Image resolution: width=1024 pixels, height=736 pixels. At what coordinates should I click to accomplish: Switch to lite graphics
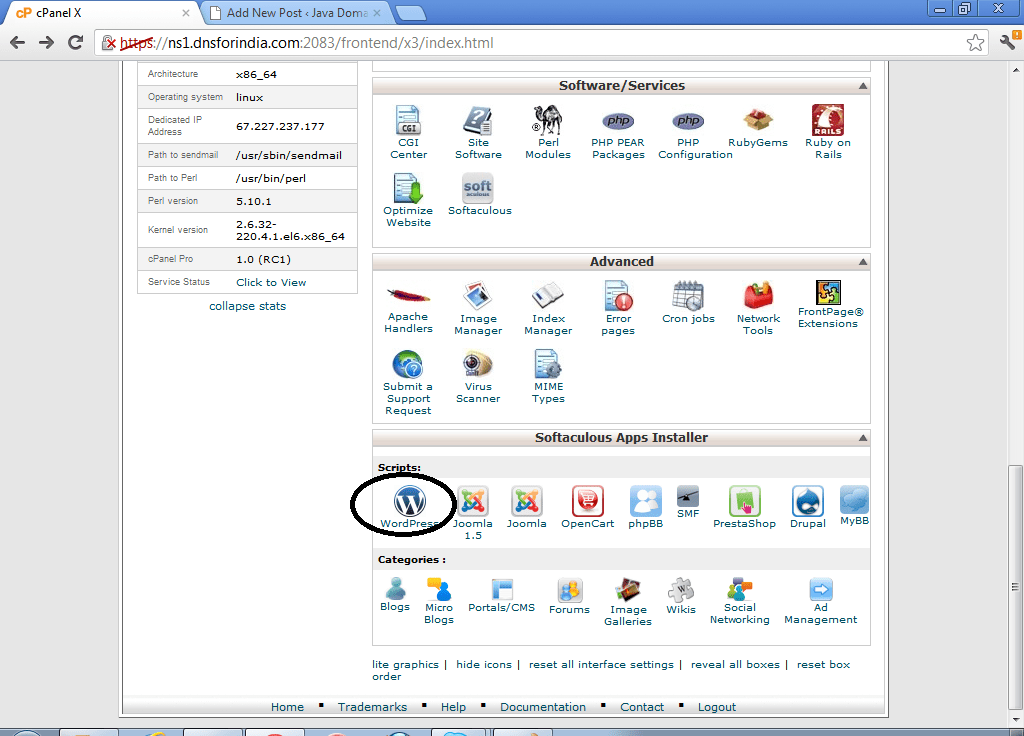tap(406, 664)
